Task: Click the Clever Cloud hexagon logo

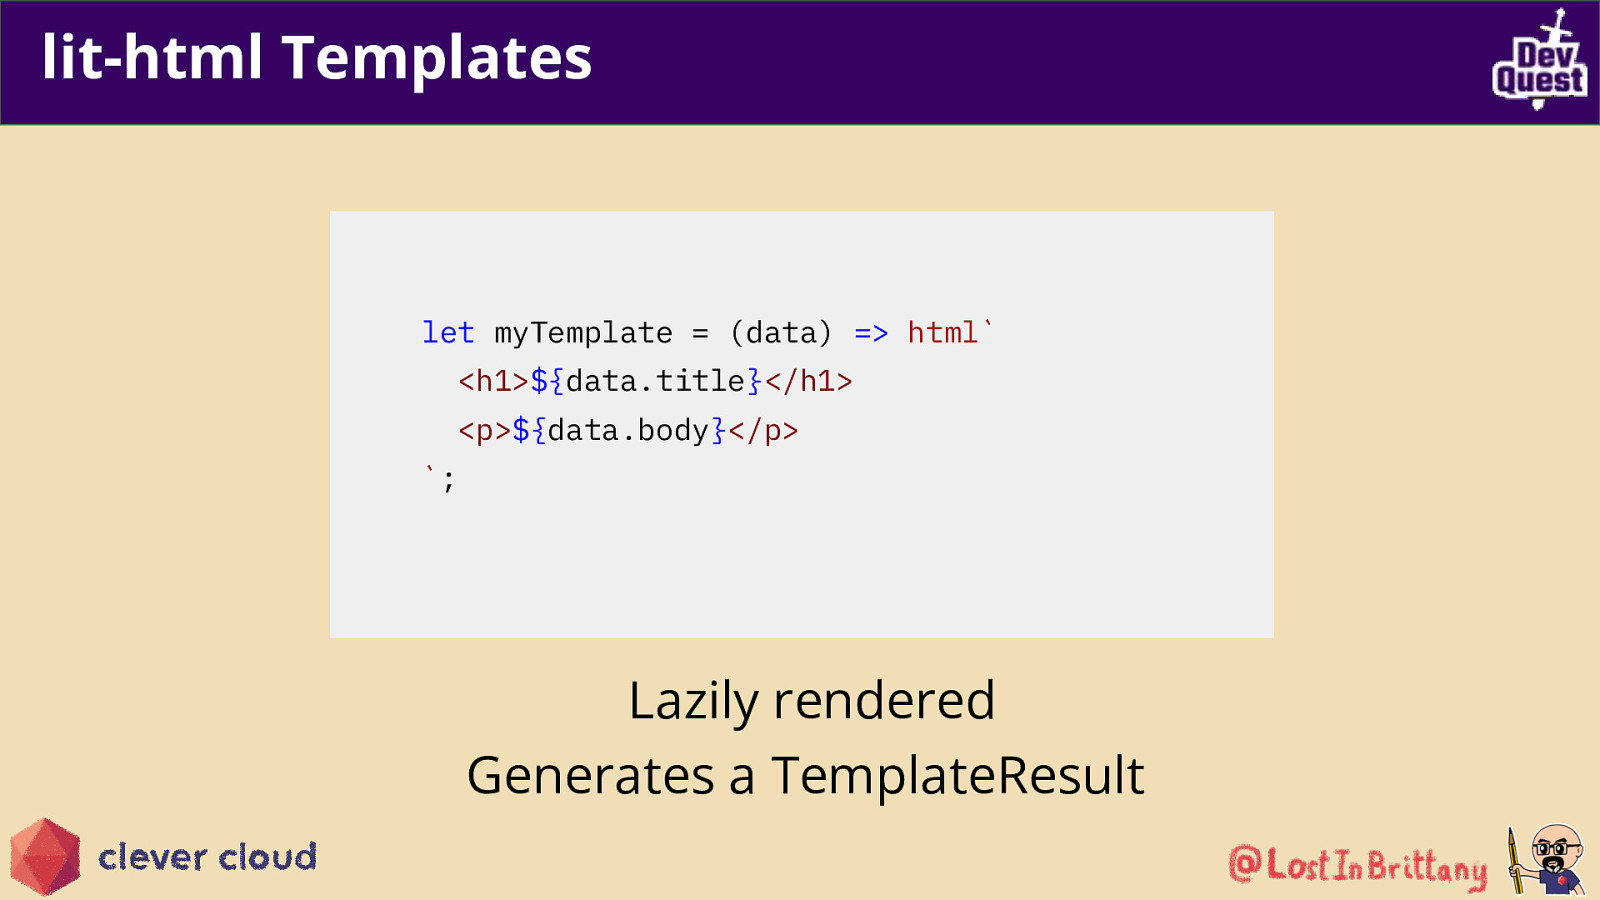Action: 45,857
